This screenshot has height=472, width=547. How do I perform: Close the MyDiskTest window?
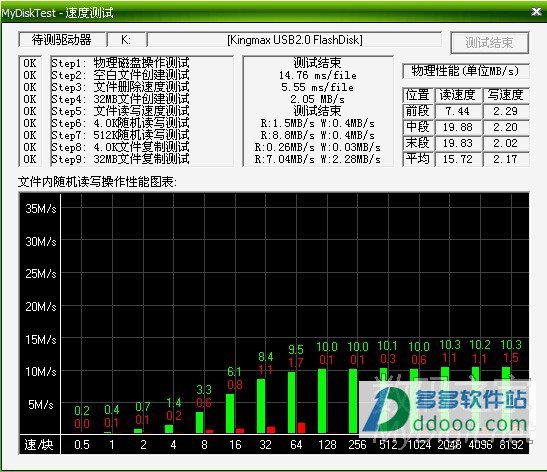click(536, 12)
